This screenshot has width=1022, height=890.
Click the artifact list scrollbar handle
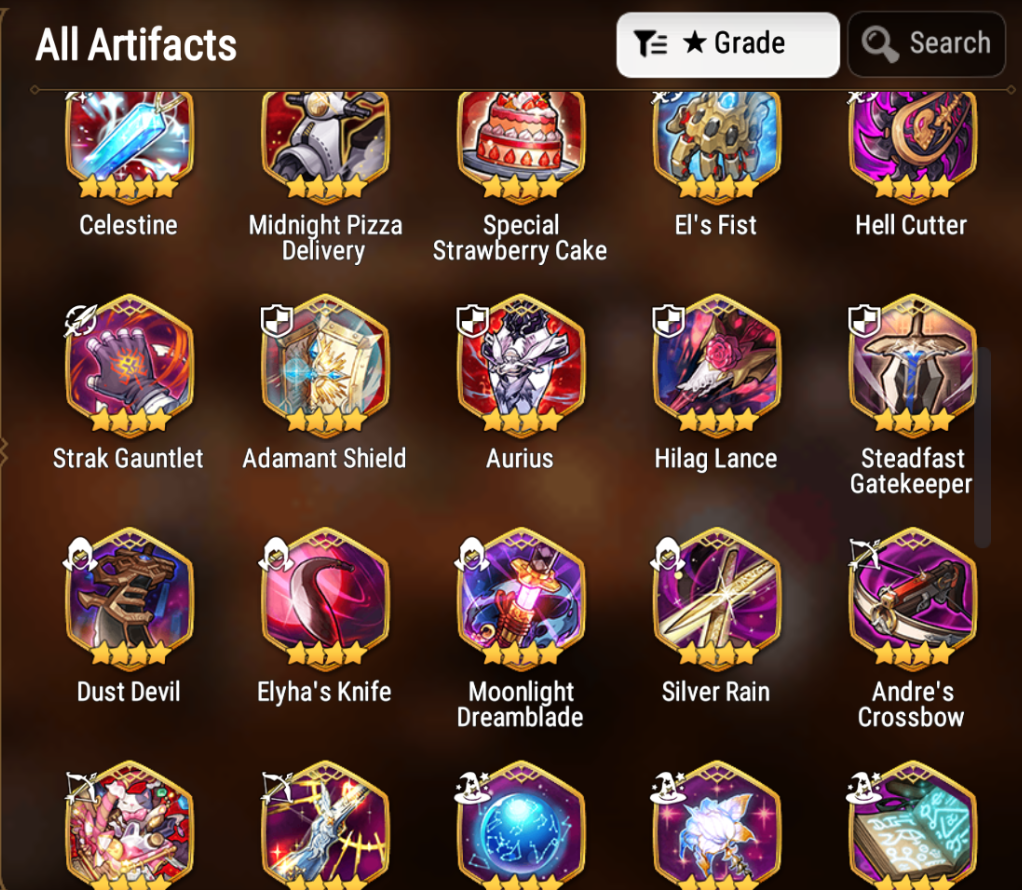[983, 447]
